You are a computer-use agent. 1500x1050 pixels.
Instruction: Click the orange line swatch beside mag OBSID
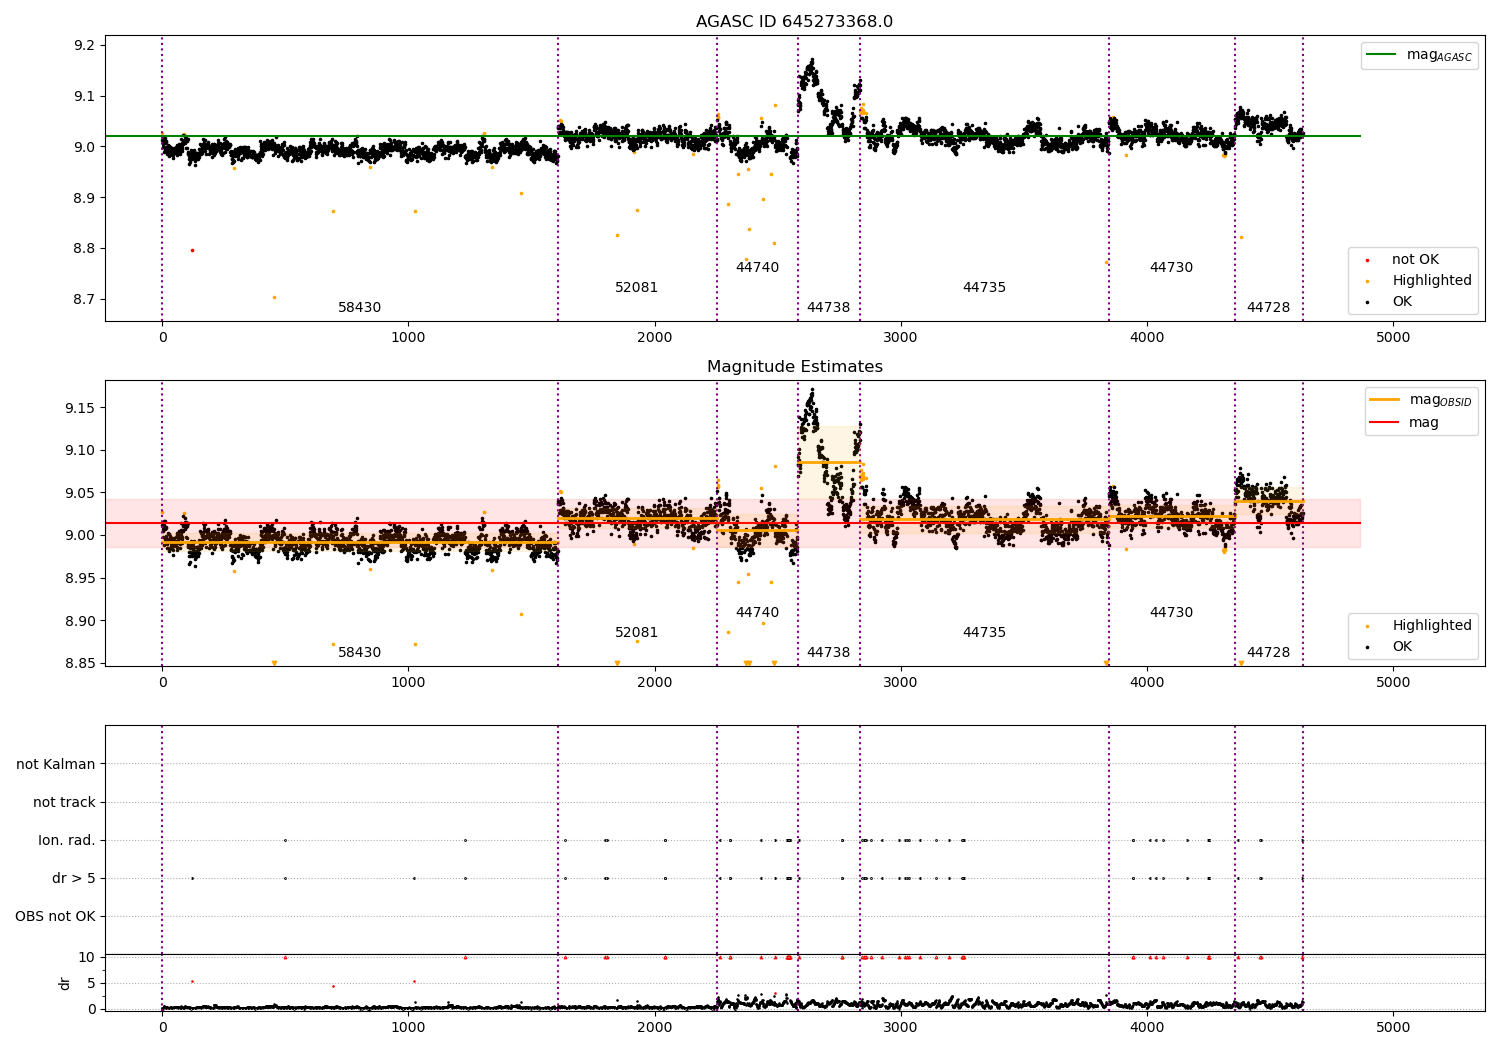[x=1384, y=399]
